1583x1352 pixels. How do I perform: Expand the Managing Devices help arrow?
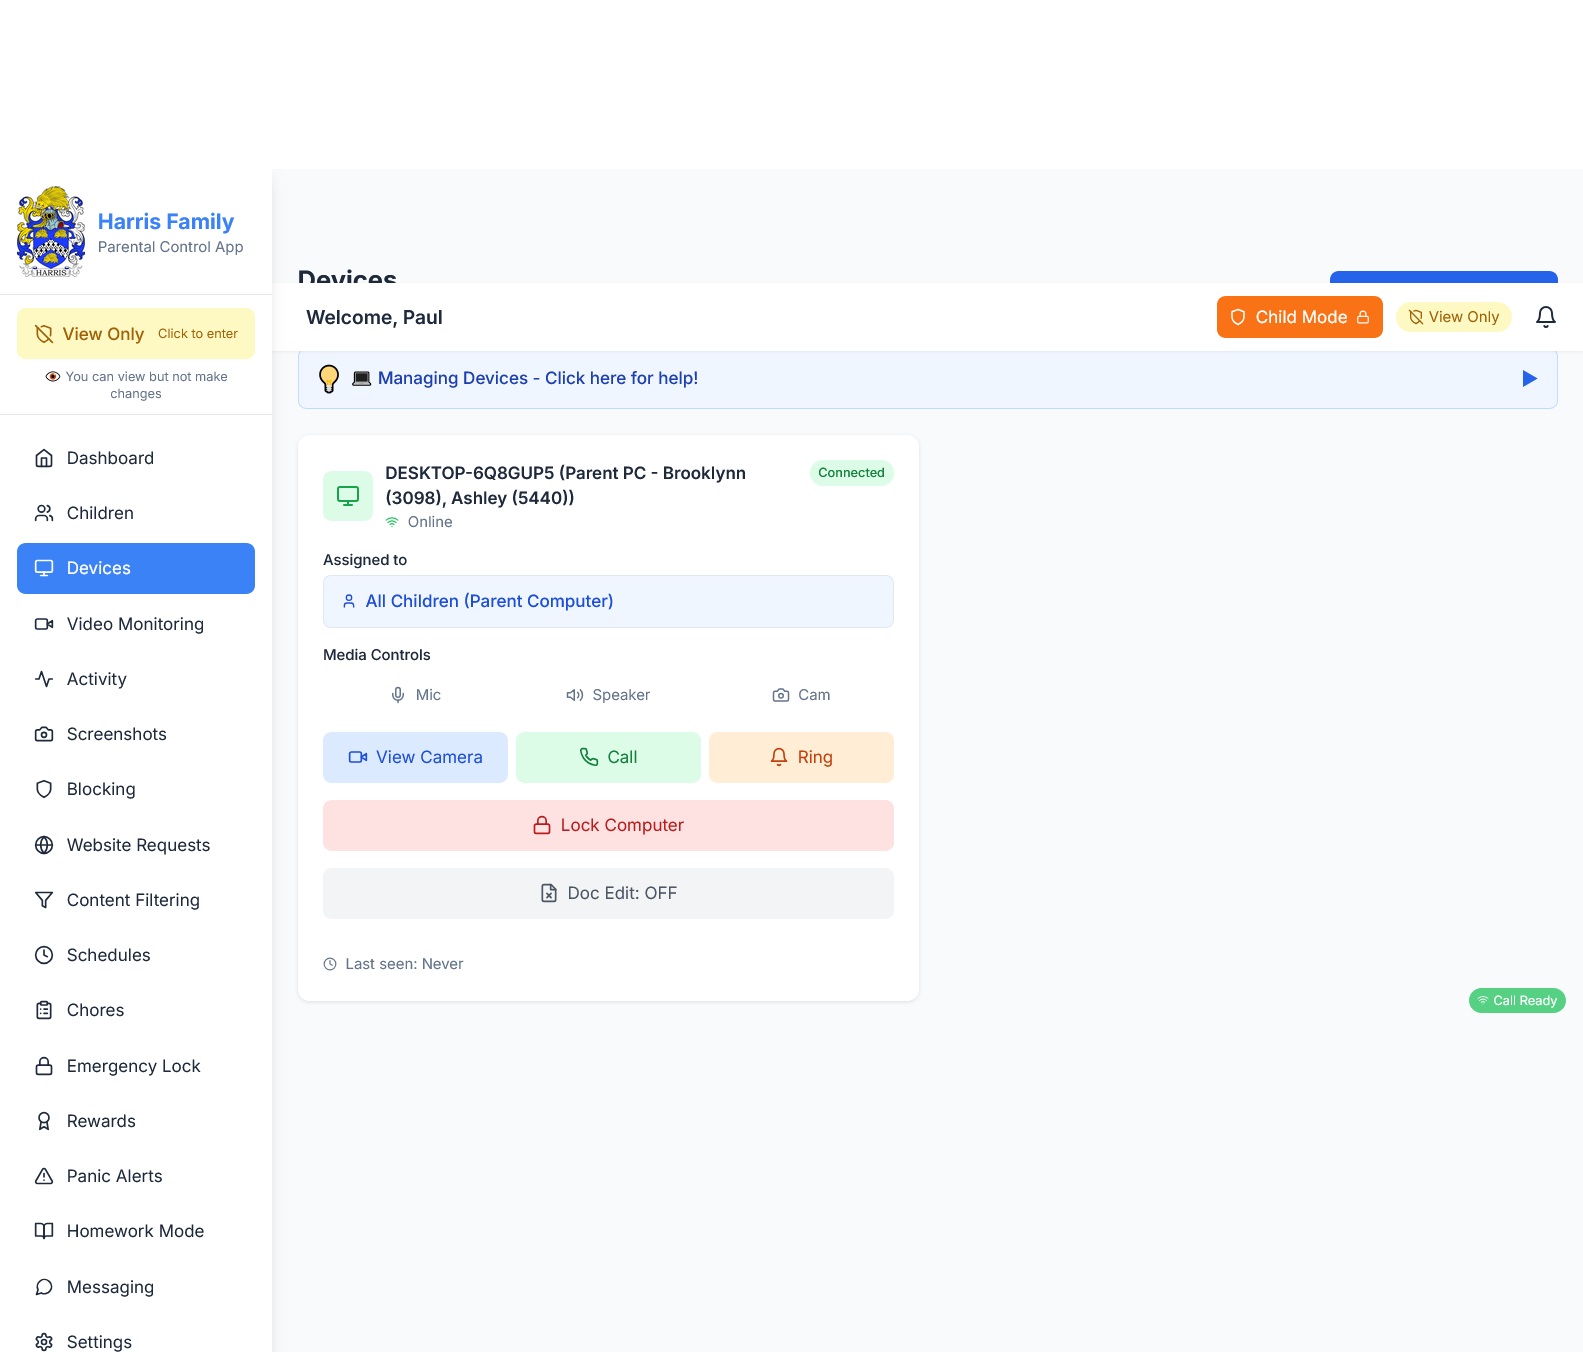pyautogui.click(x=1528, y=379)
